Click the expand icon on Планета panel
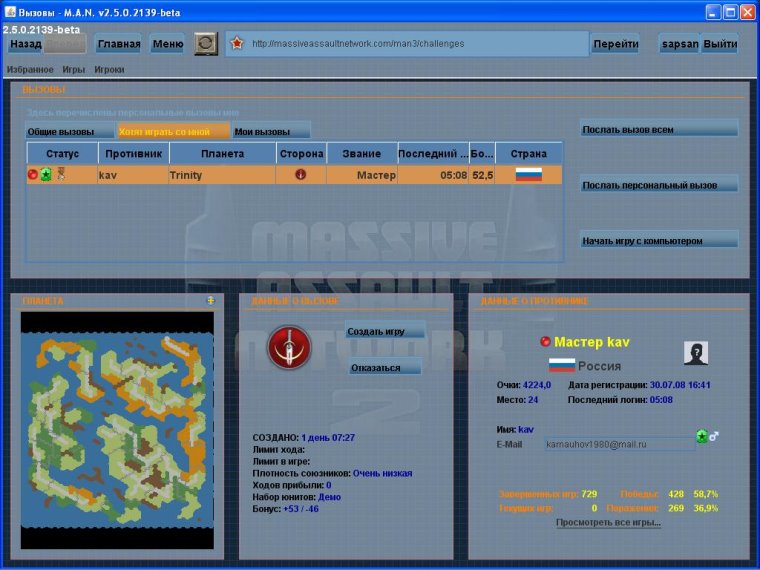Screen dimensions: 760x570 [x=211, y=301]
